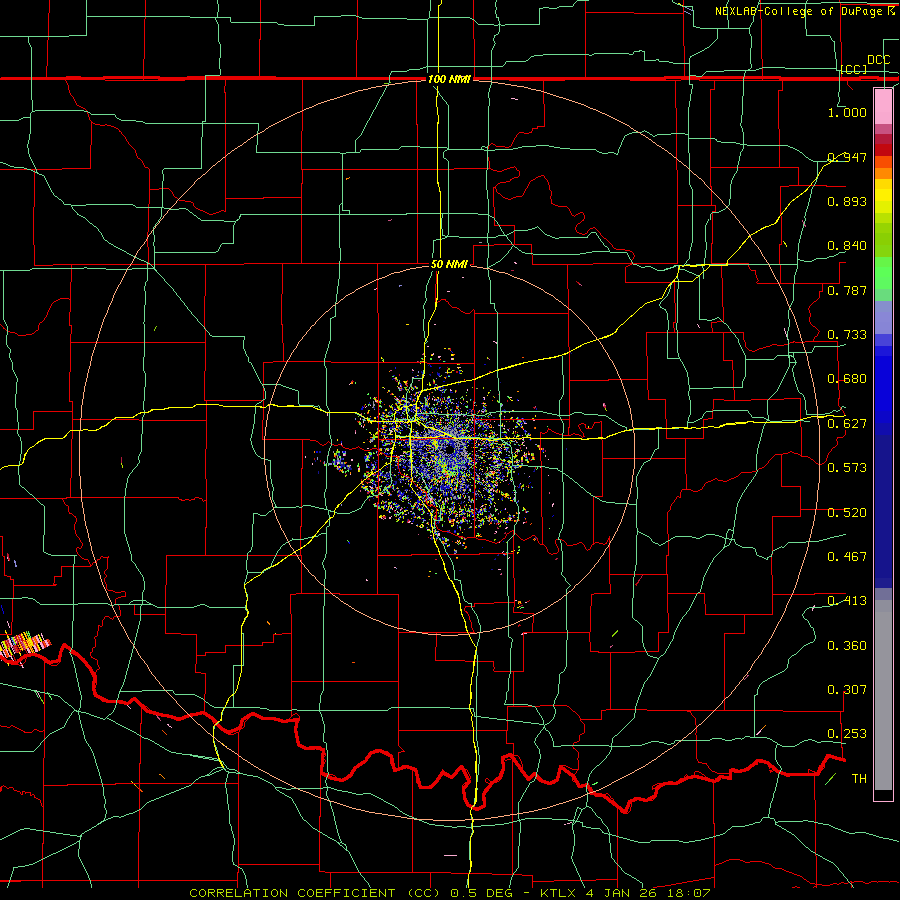
Task: Select the 0.627 legend value
Action: [x=847, y=424]
